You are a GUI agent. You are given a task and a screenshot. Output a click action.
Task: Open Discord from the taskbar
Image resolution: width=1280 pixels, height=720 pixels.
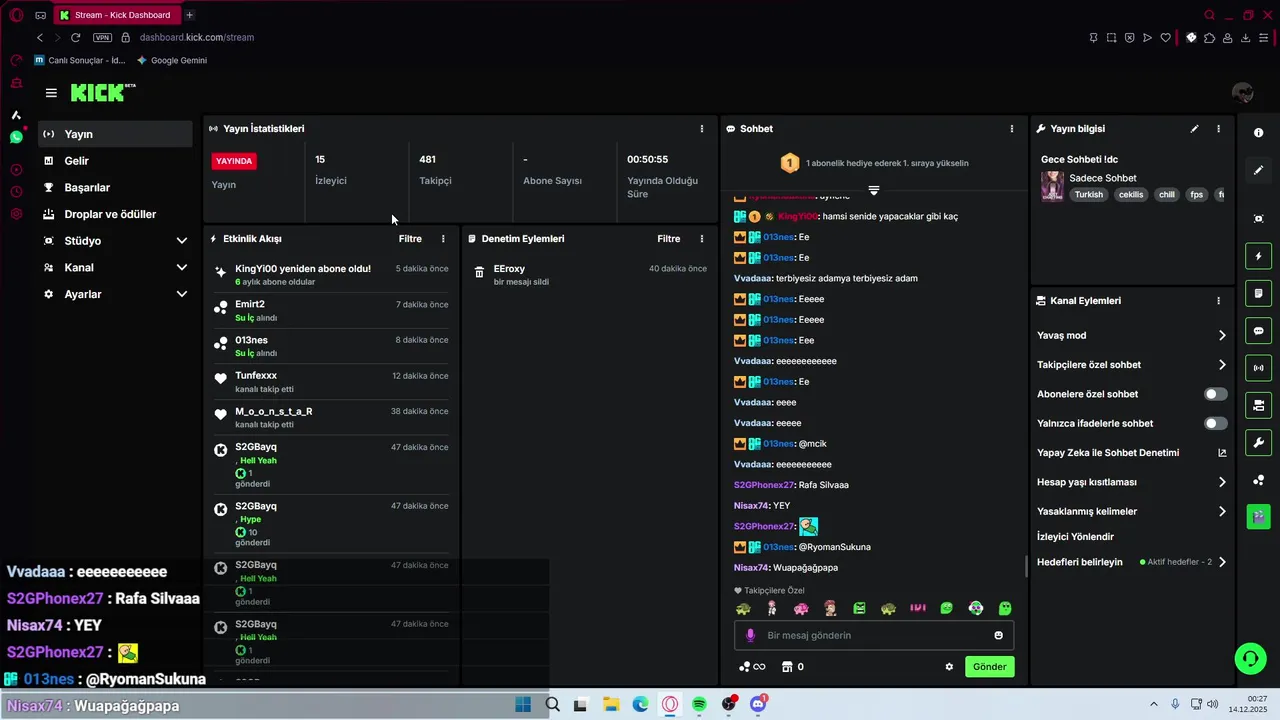click(x=758, y=704)
